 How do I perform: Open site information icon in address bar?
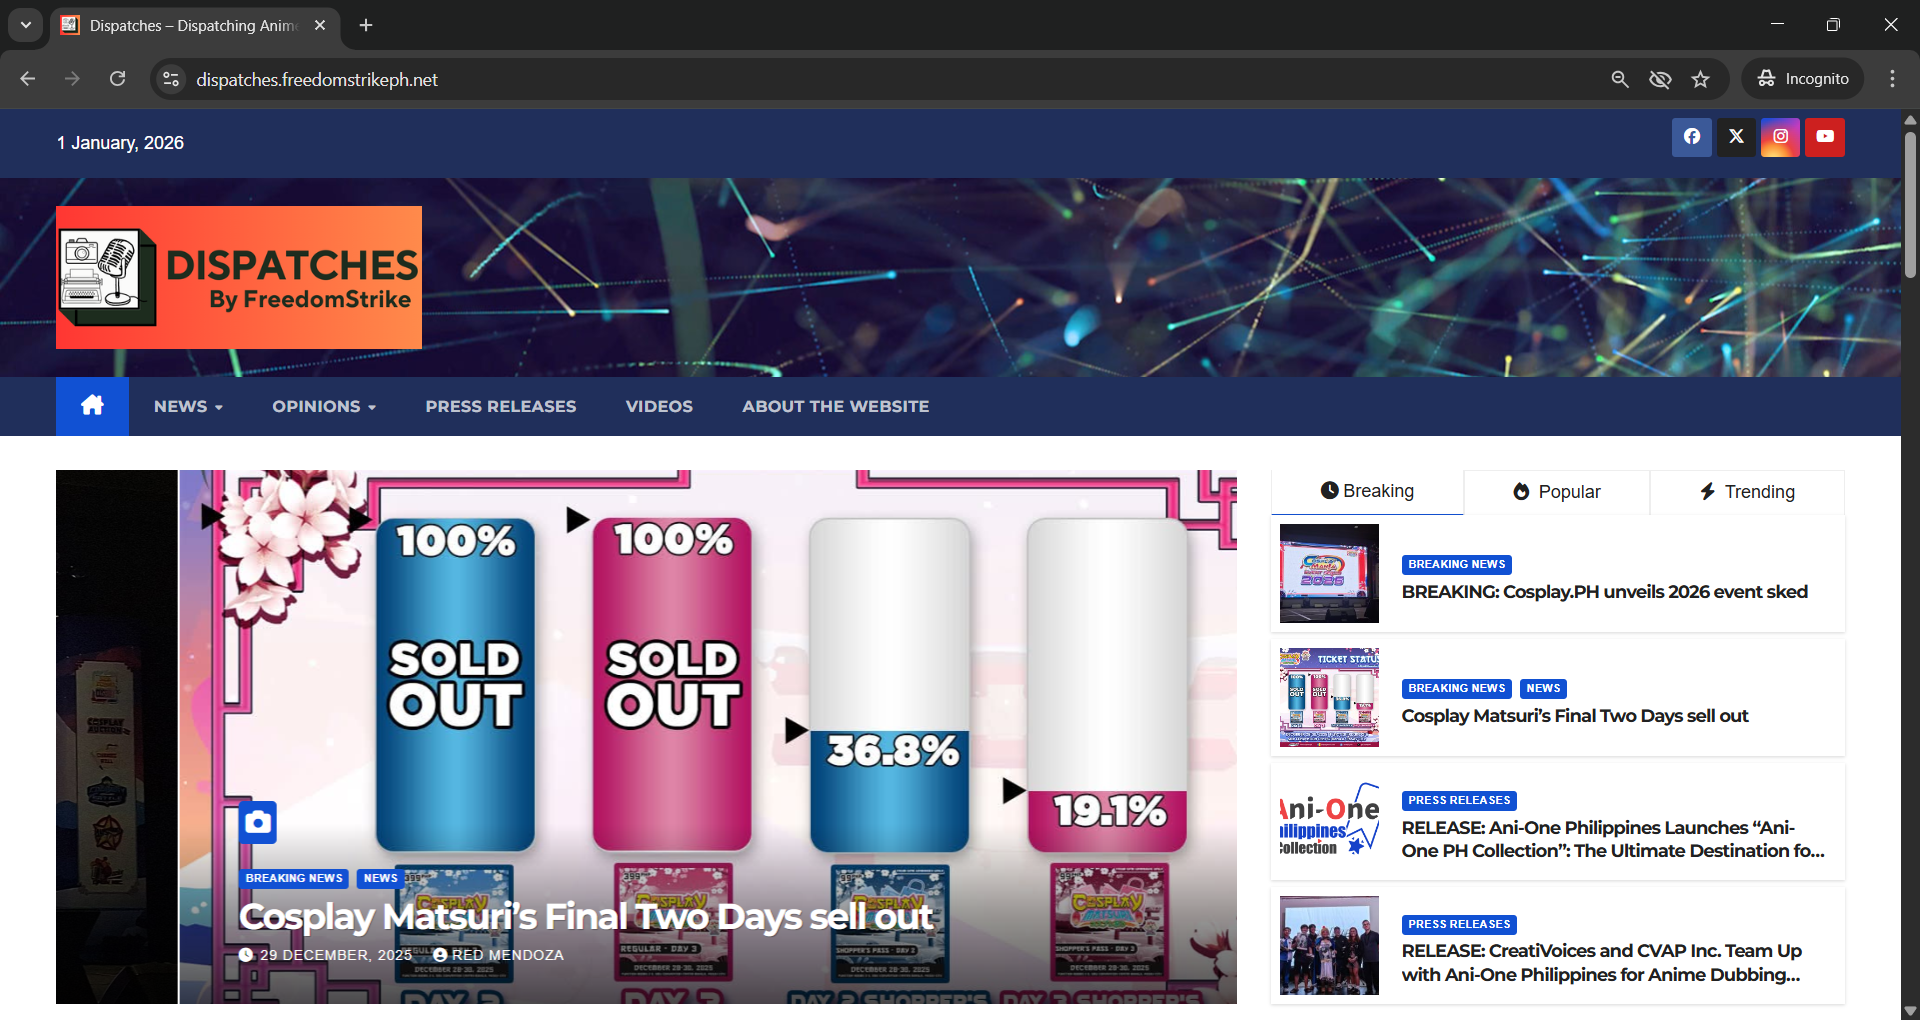[x=171, y=79]
